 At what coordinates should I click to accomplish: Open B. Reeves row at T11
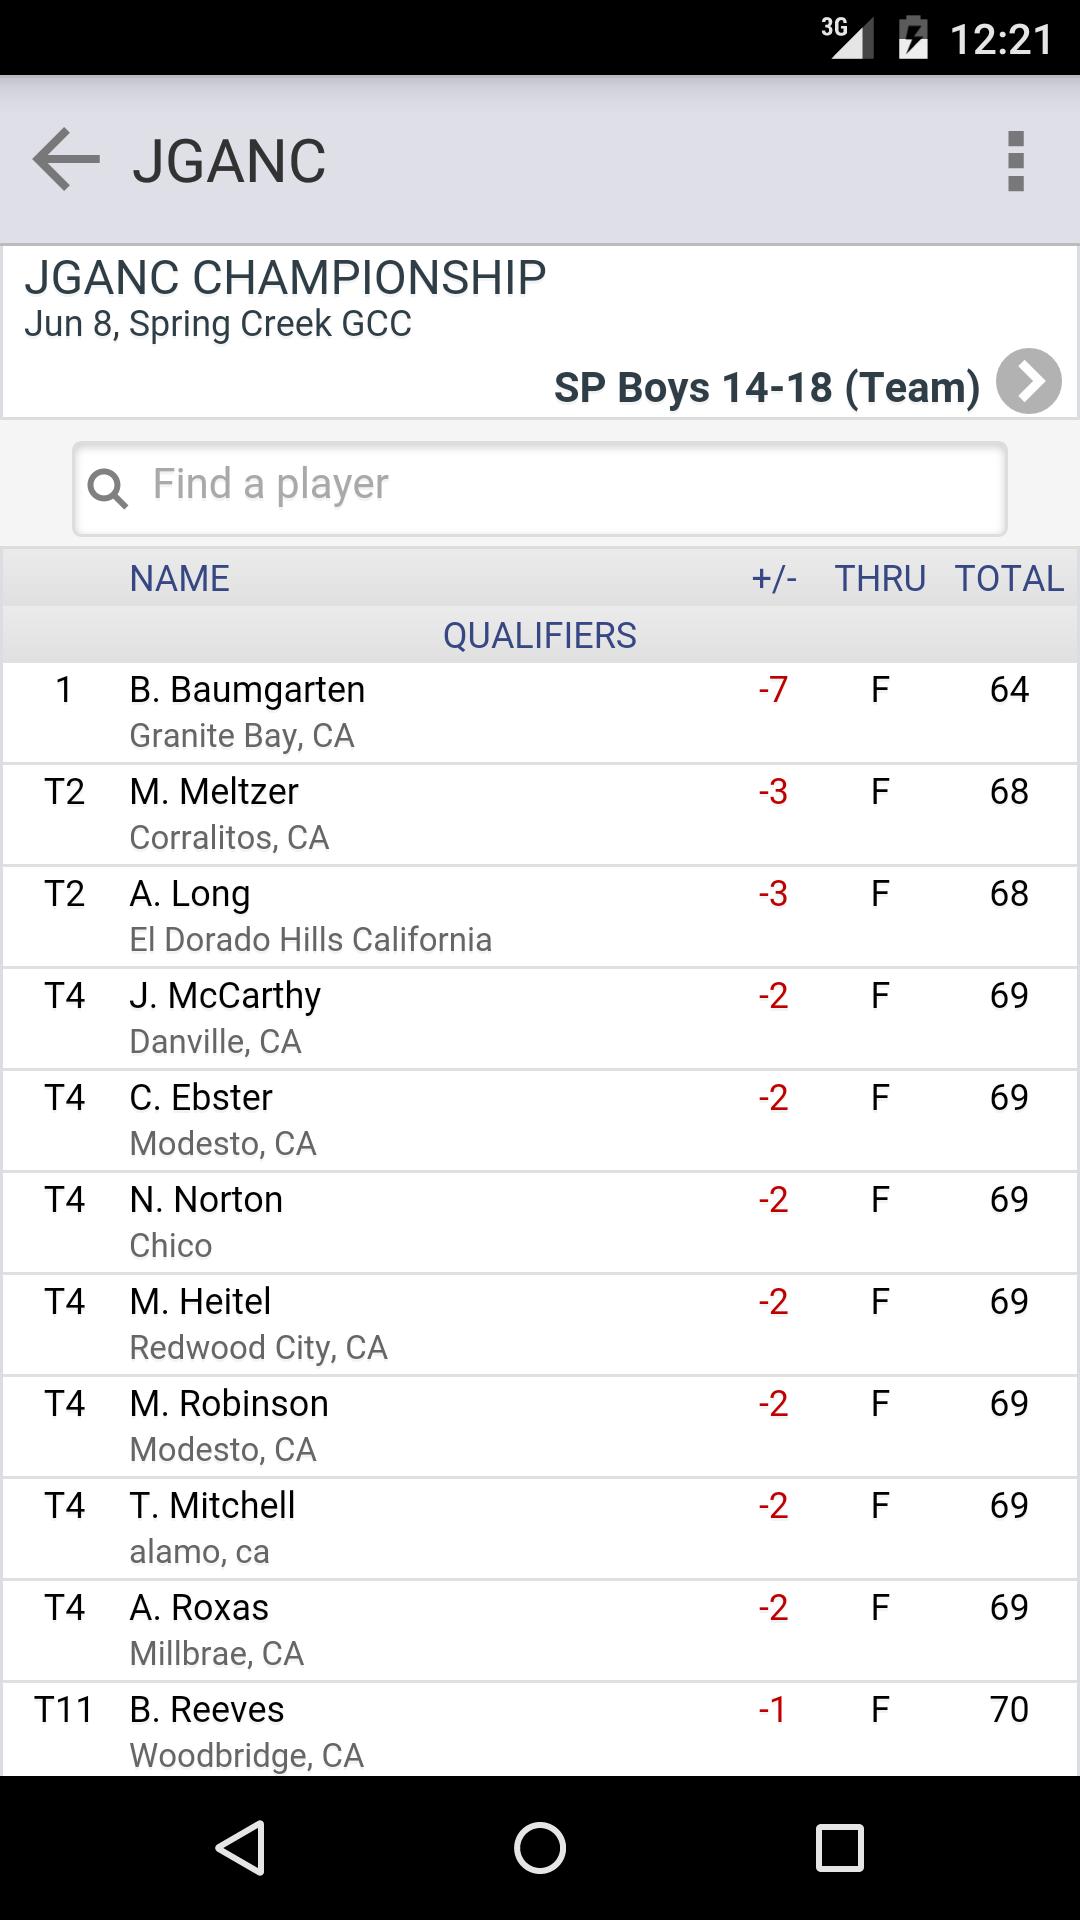pyautogui.click(x=540, y=1730)
